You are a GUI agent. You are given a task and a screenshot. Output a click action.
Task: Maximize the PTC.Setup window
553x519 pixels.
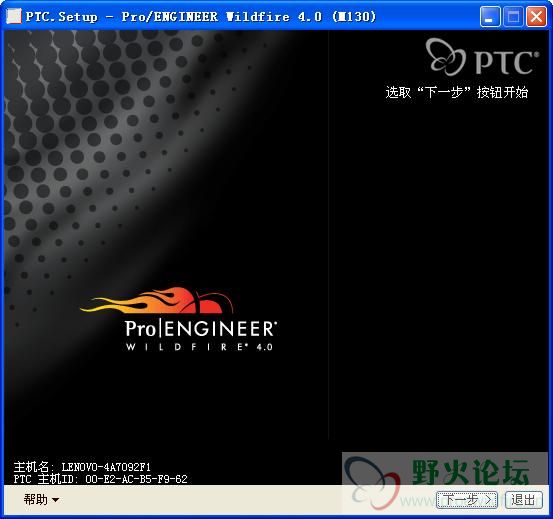pyautogui.click(x=513, y=17)
